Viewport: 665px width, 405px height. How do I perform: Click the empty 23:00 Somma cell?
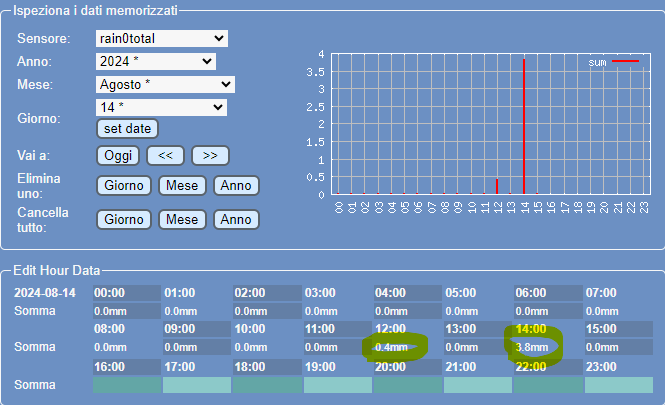[619, 385]
